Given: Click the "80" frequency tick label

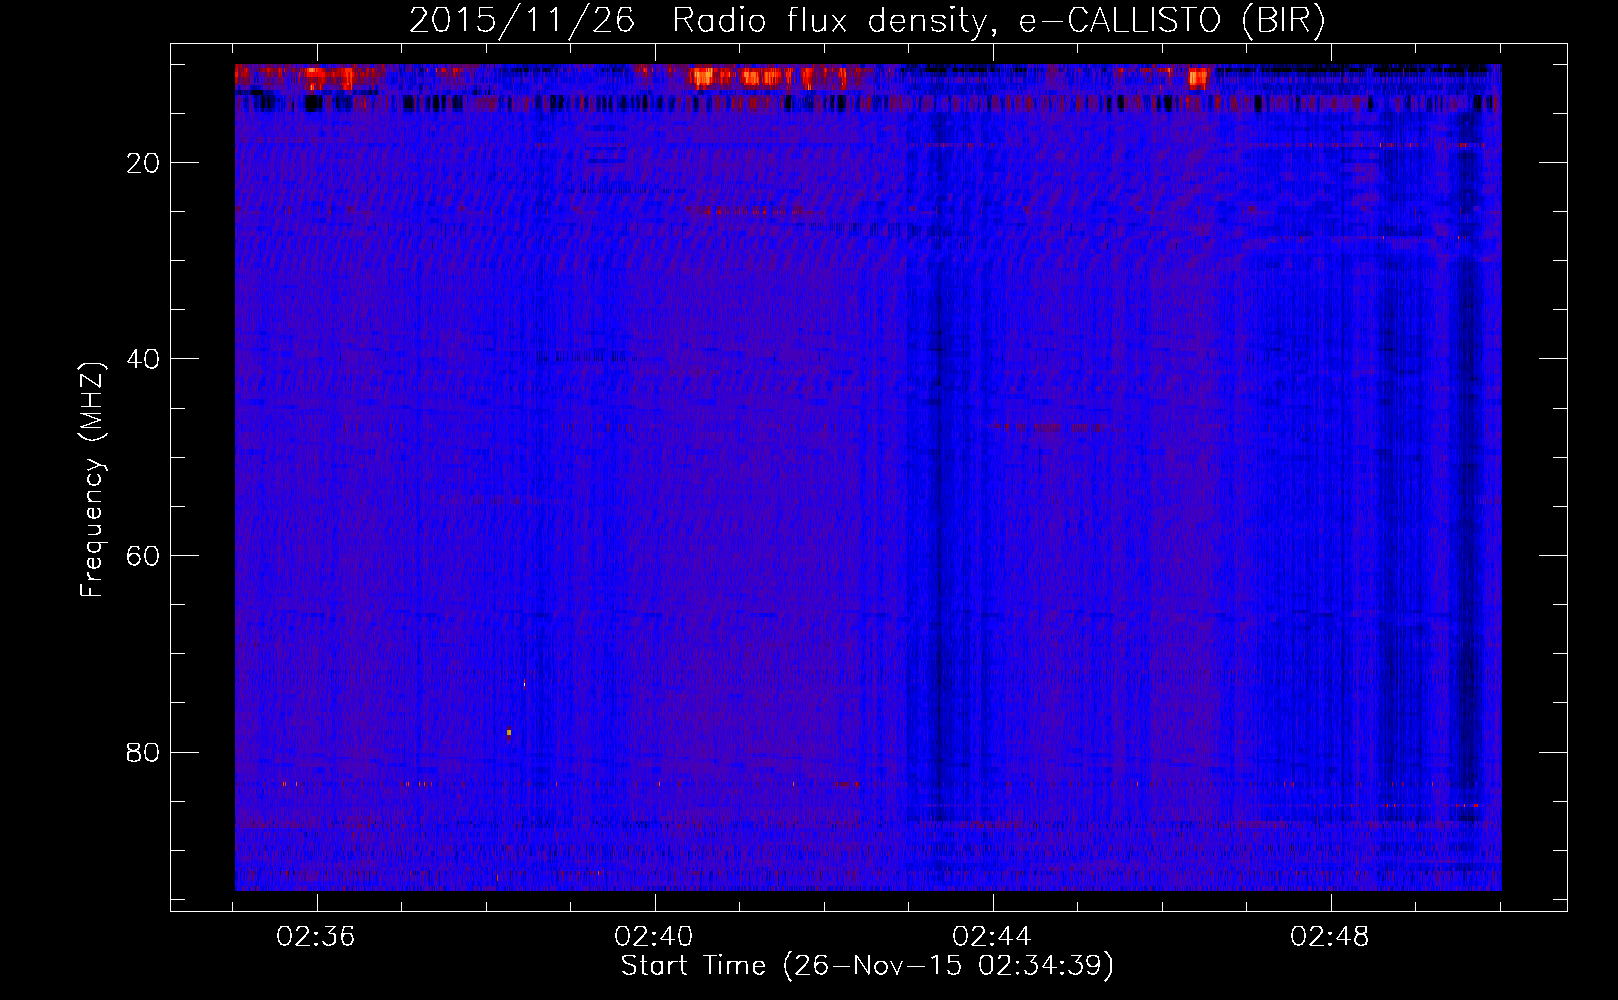Looking at the screenshot, I should click(144, 752).
